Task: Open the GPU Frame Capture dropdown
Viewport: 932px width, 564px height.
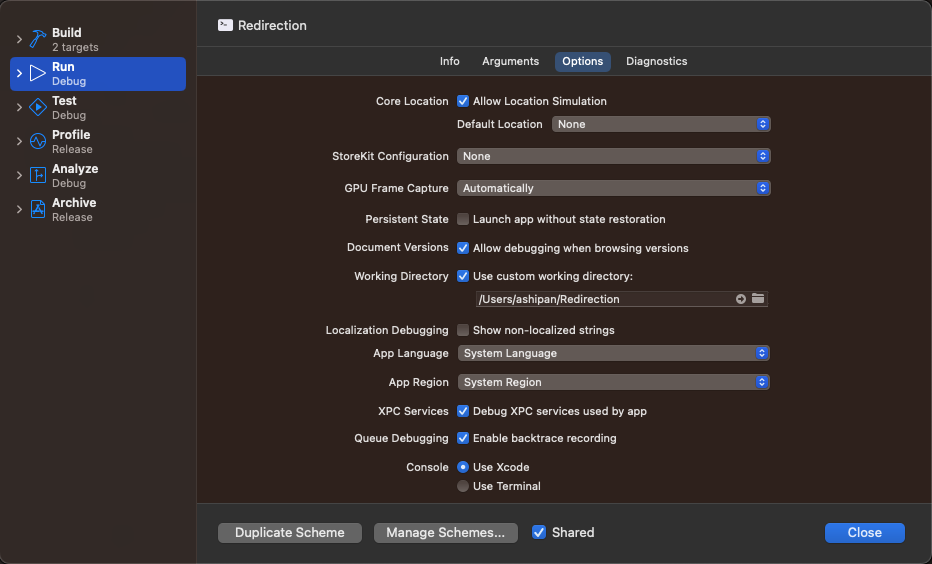Action: coord(613,188)
